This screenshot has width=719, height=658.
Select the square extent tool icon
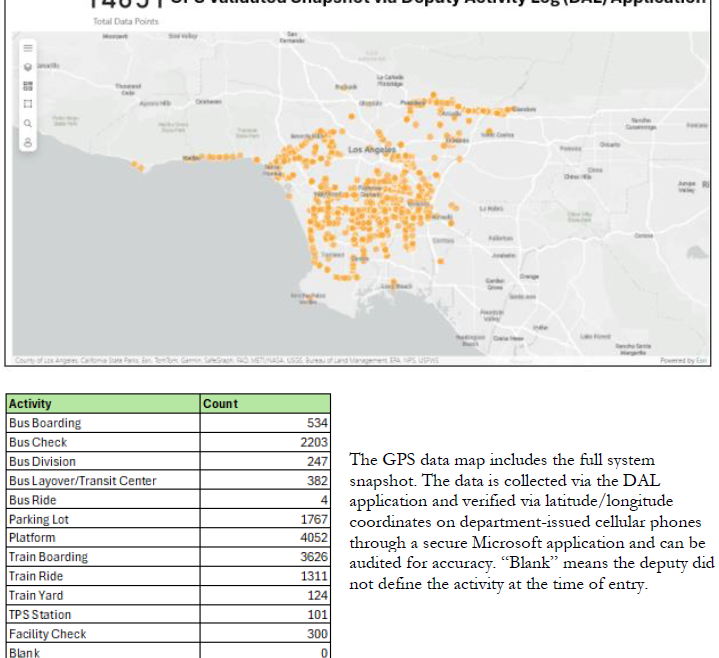coord(28,104)
